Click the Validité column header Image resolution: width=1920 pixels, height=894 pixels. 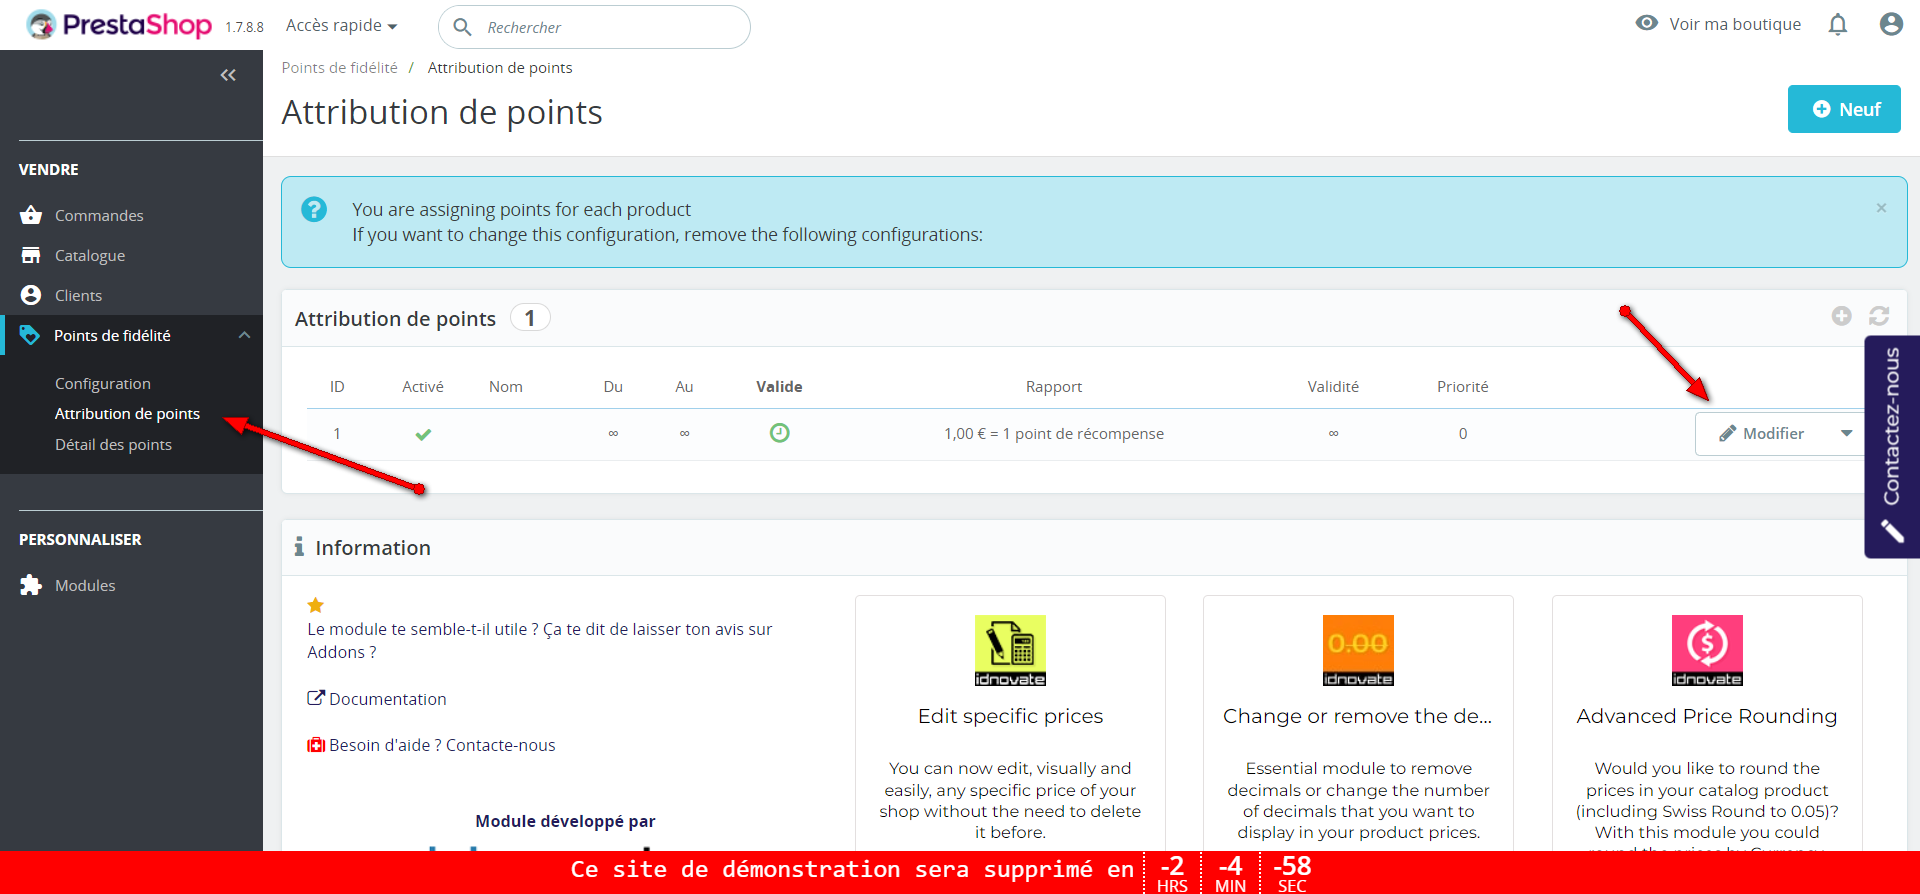1333,386
